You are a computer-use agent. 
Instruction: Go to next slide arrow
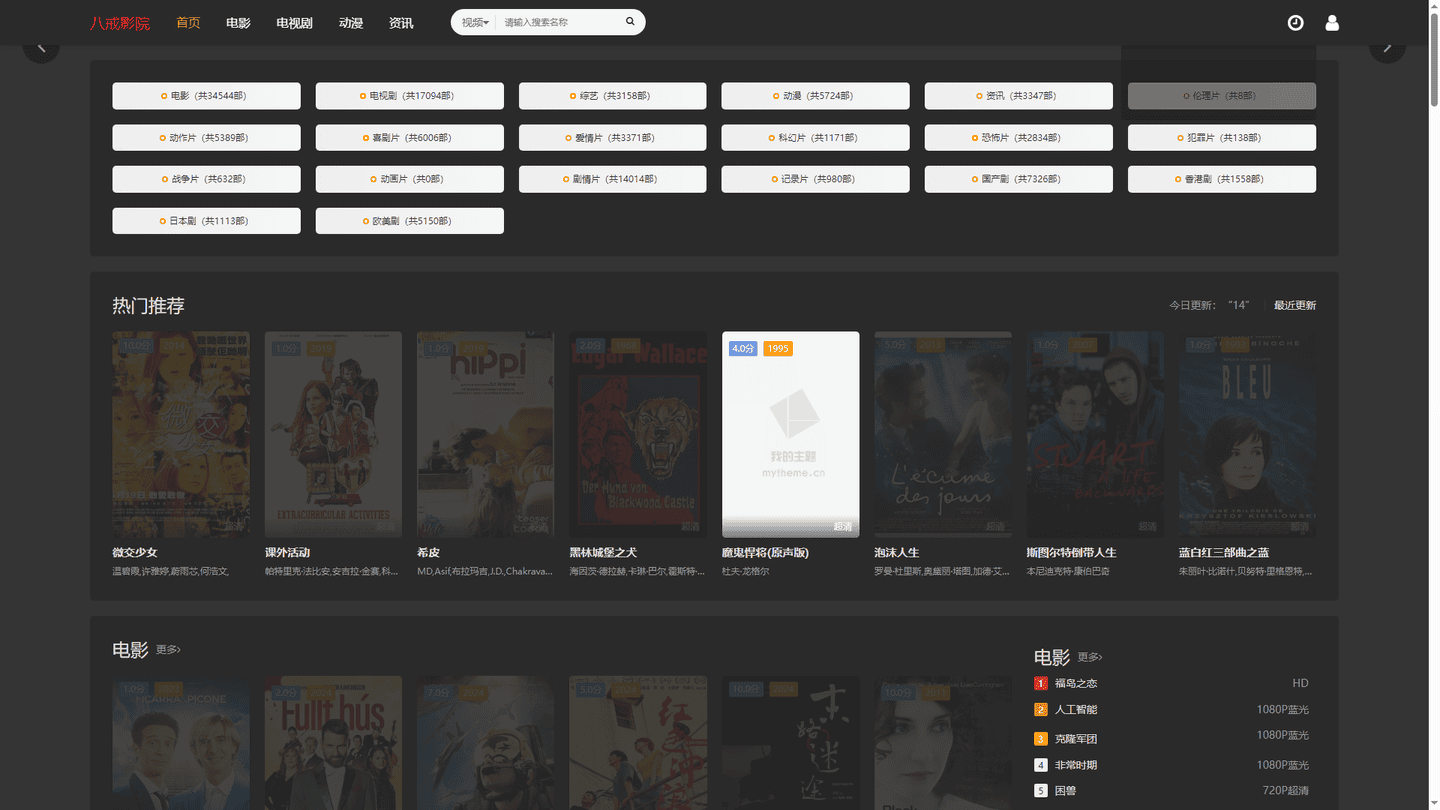click(x=1387, y=47)
